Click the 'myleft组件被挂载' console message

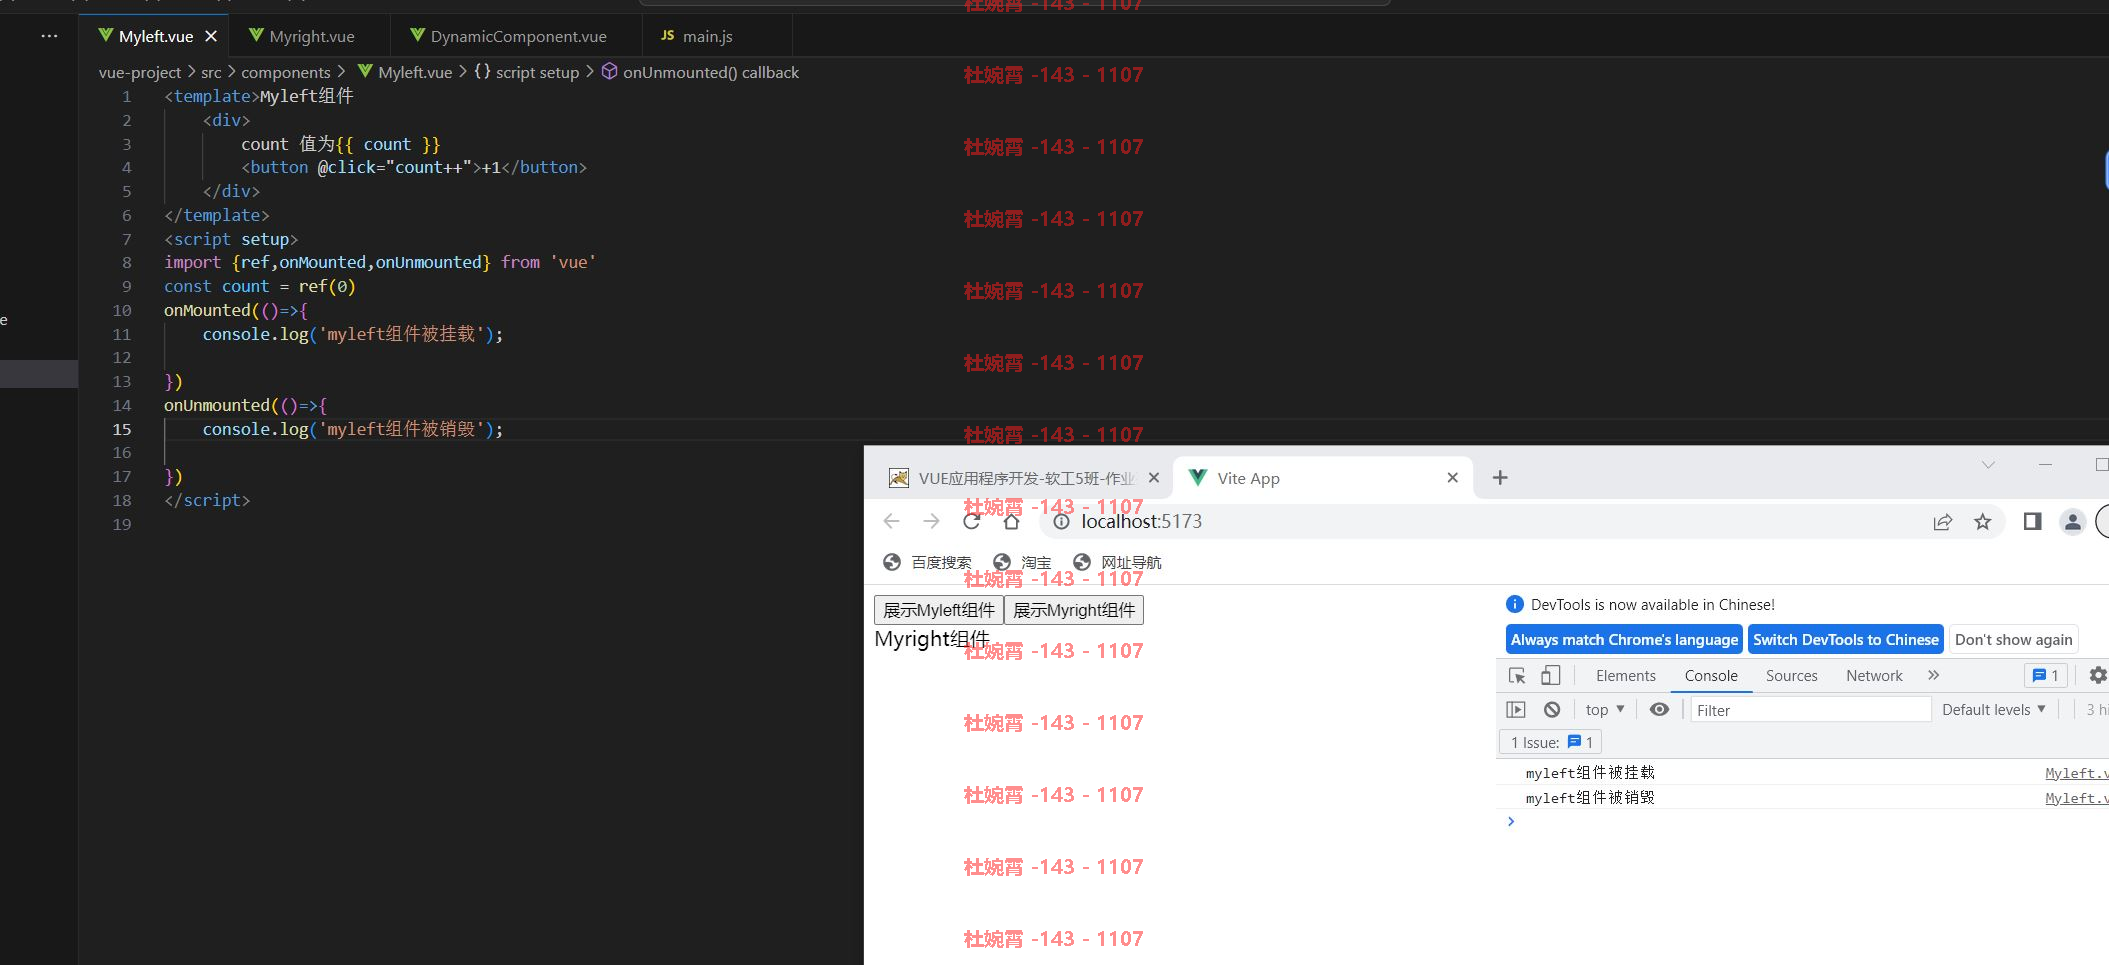[x=1590, y=773]
